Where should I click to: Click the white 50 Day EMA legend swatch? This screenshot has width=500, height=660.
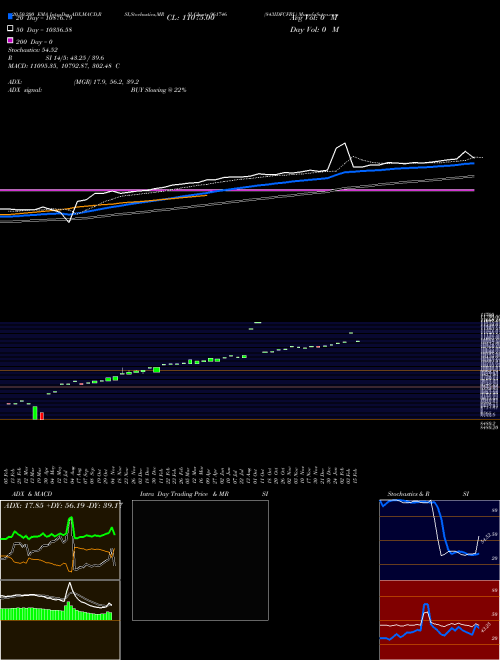(11, 29)
